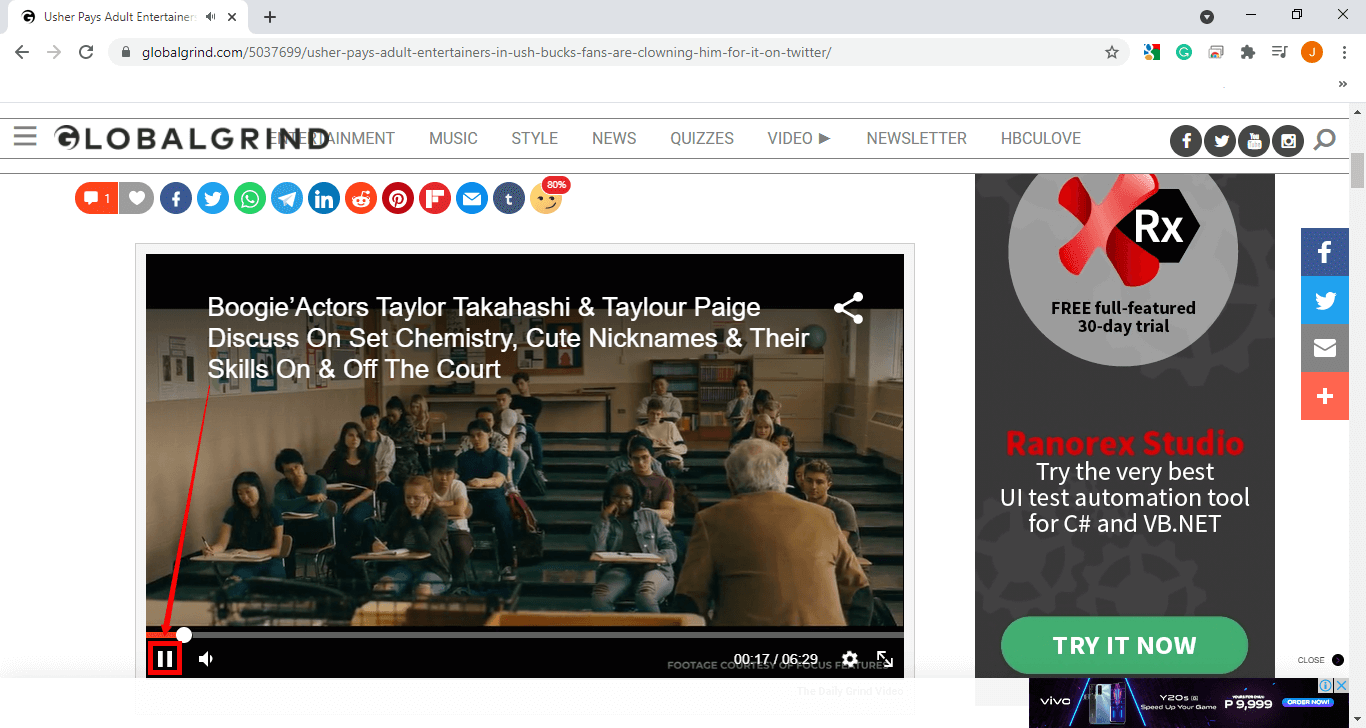Go back with browser back arrow
Image resolution: width=1366 pixels, height=728 pixels.
(x=22, y=52)
